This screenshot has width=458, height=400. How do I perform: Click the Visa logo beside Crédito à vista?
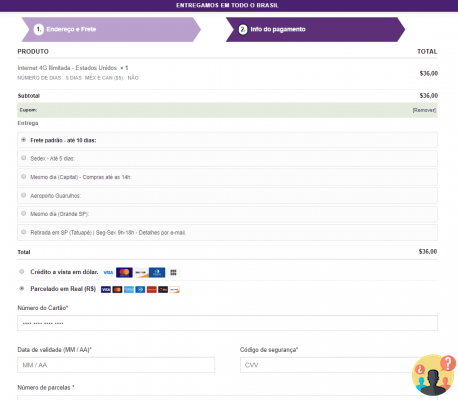pyautogui.click(x=108, y=272)
